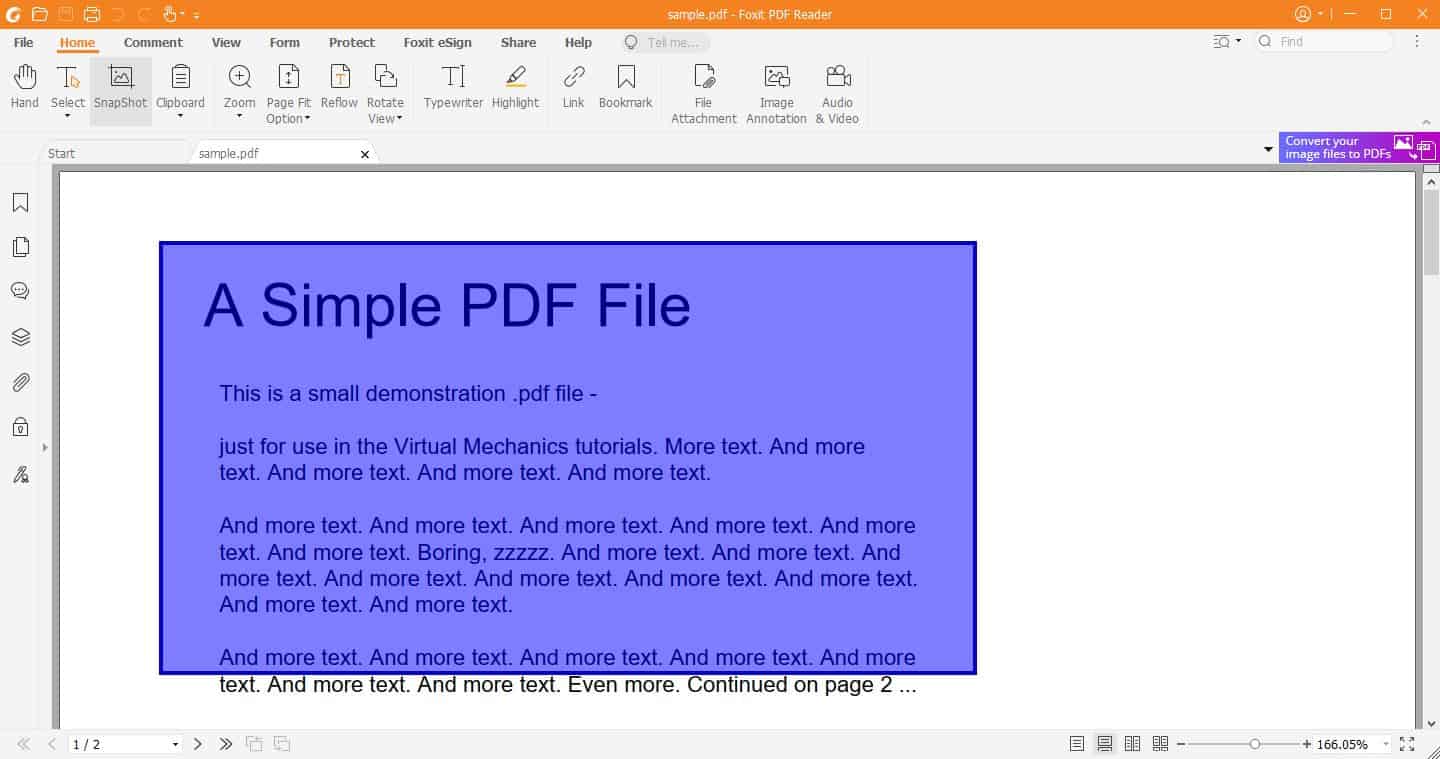Click the Rotate View tool

pos(385,94)
